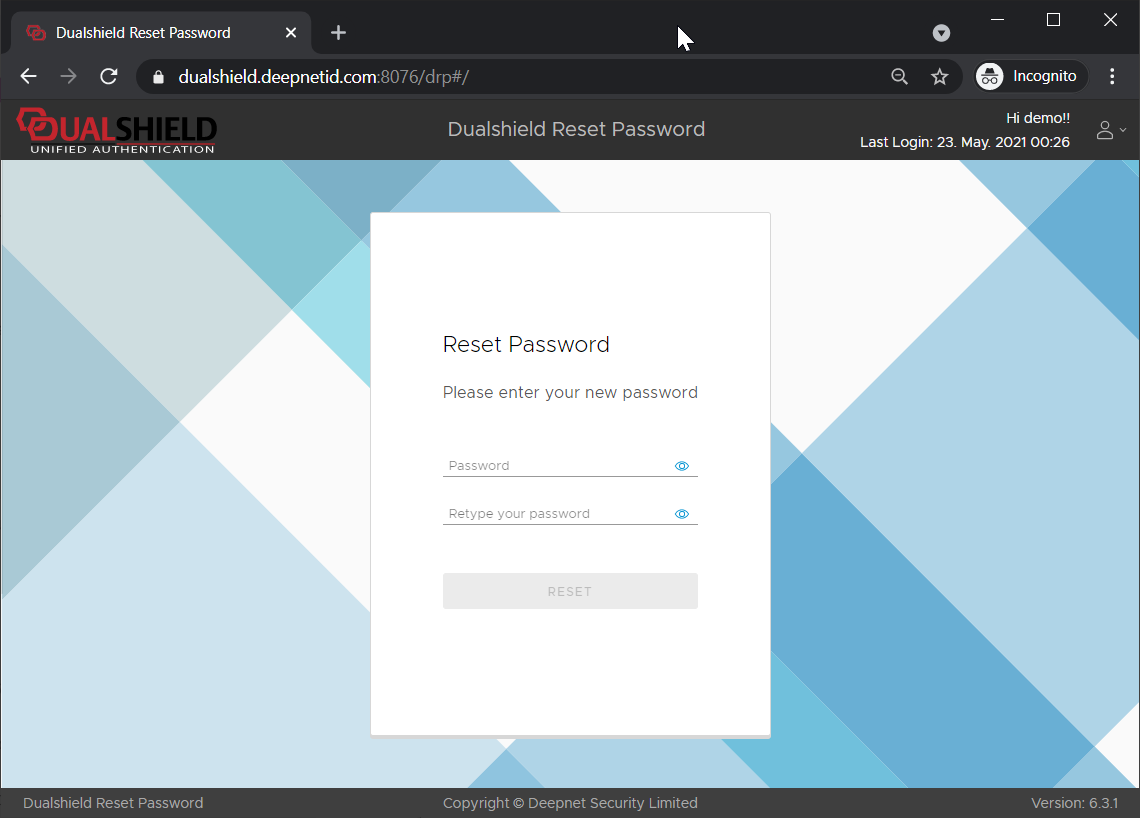
Task: Open the zoom magnifier control
Action: click(x=899, y=76)
